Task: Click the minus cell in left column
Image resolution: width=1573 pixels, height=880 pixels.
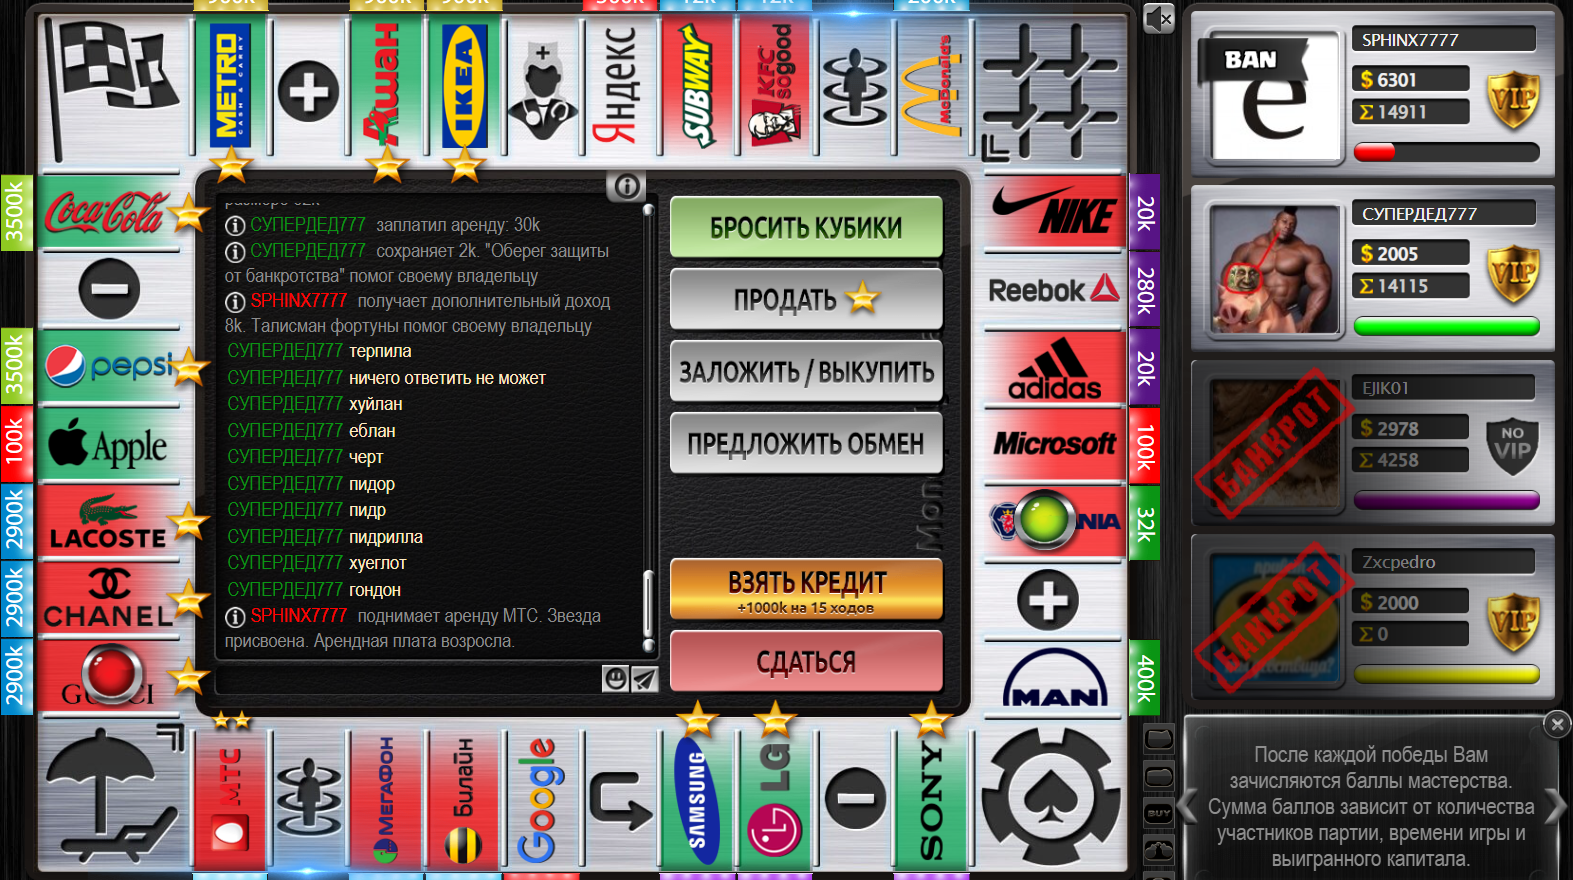Action: pos(110,289)
